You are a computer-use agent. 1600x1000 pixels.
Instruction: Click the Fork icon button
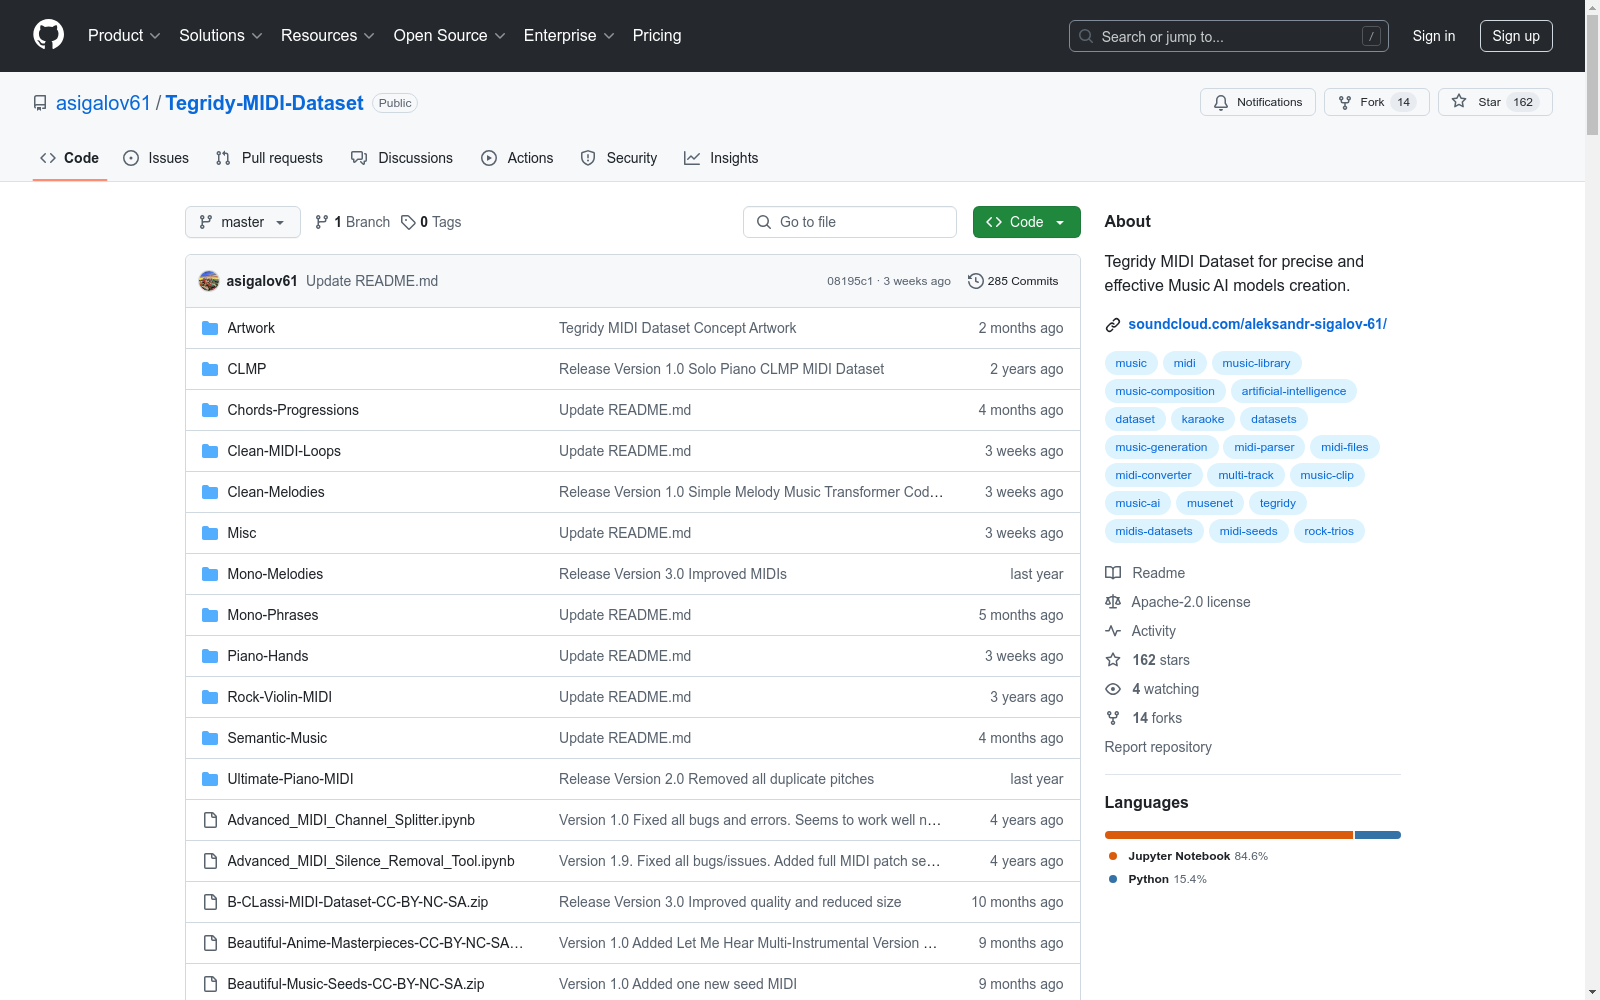click(x=1345, y=102)
